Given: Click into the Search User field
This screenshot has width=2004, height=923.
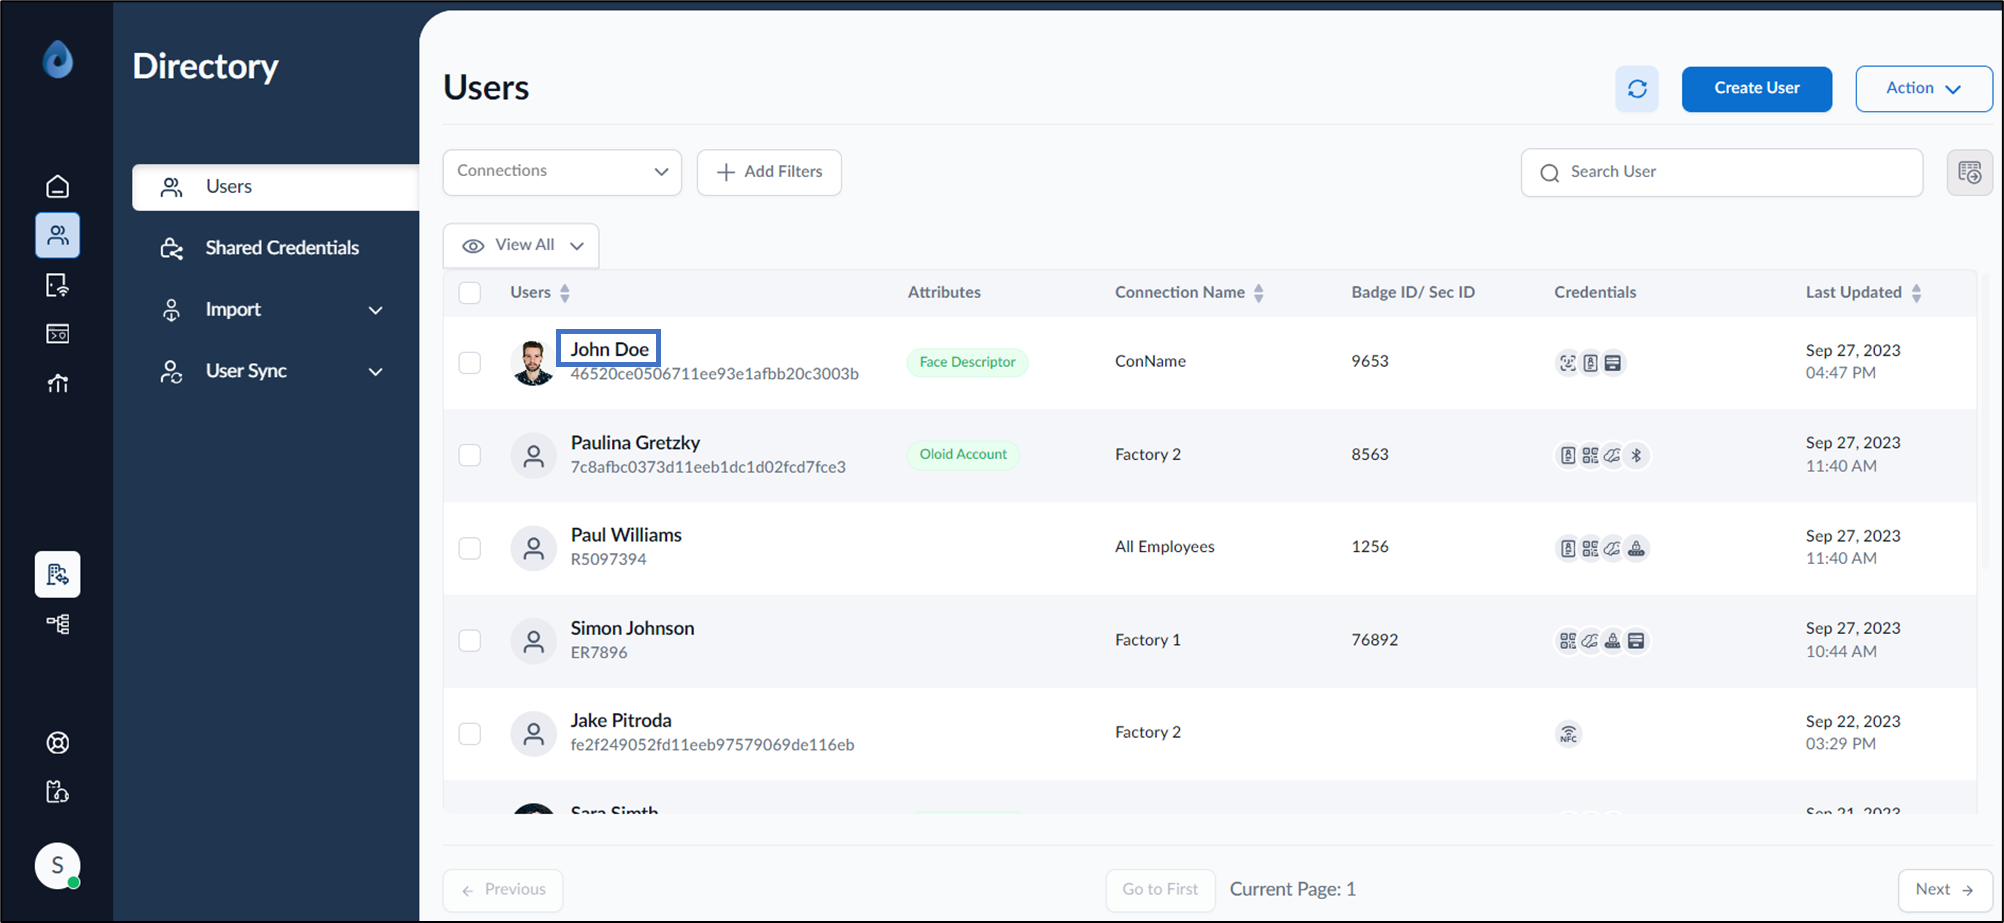Looking at the screenshot, I should [x=1721, y=172].
